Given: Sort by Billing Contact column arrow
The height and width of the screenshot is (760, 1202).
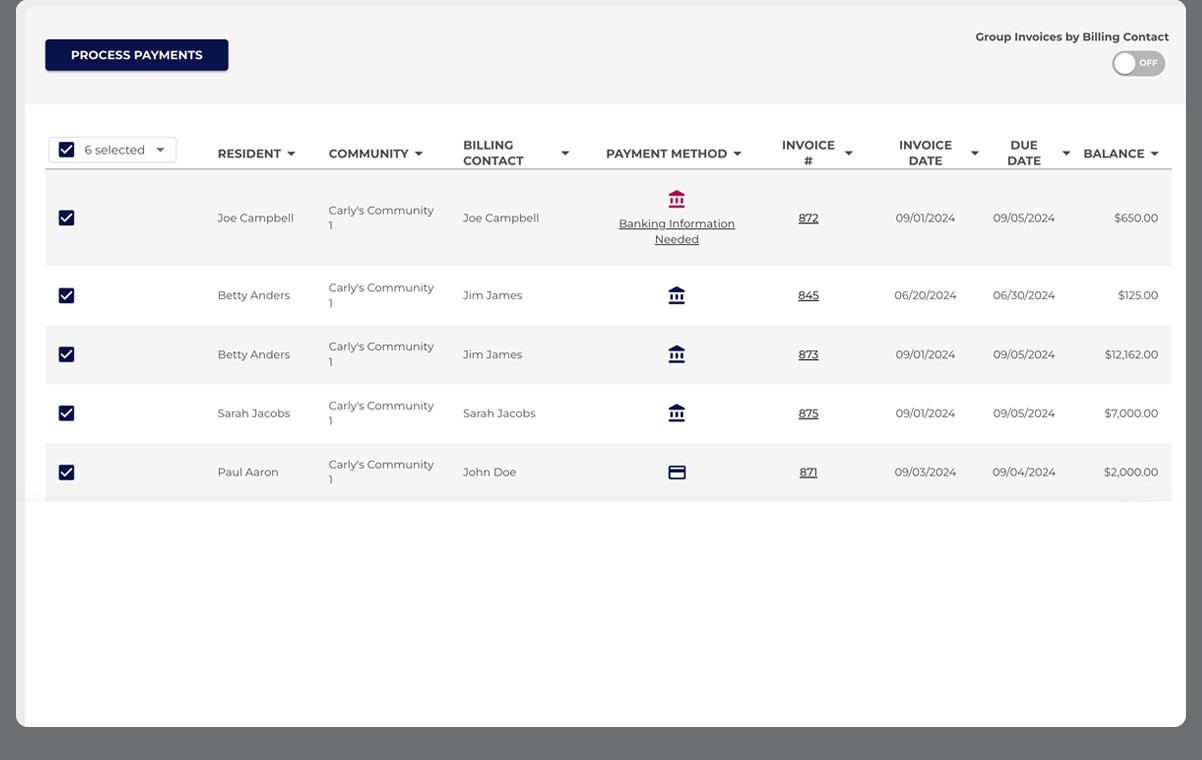Looking at the screenshot, I should tap(565, 154).
